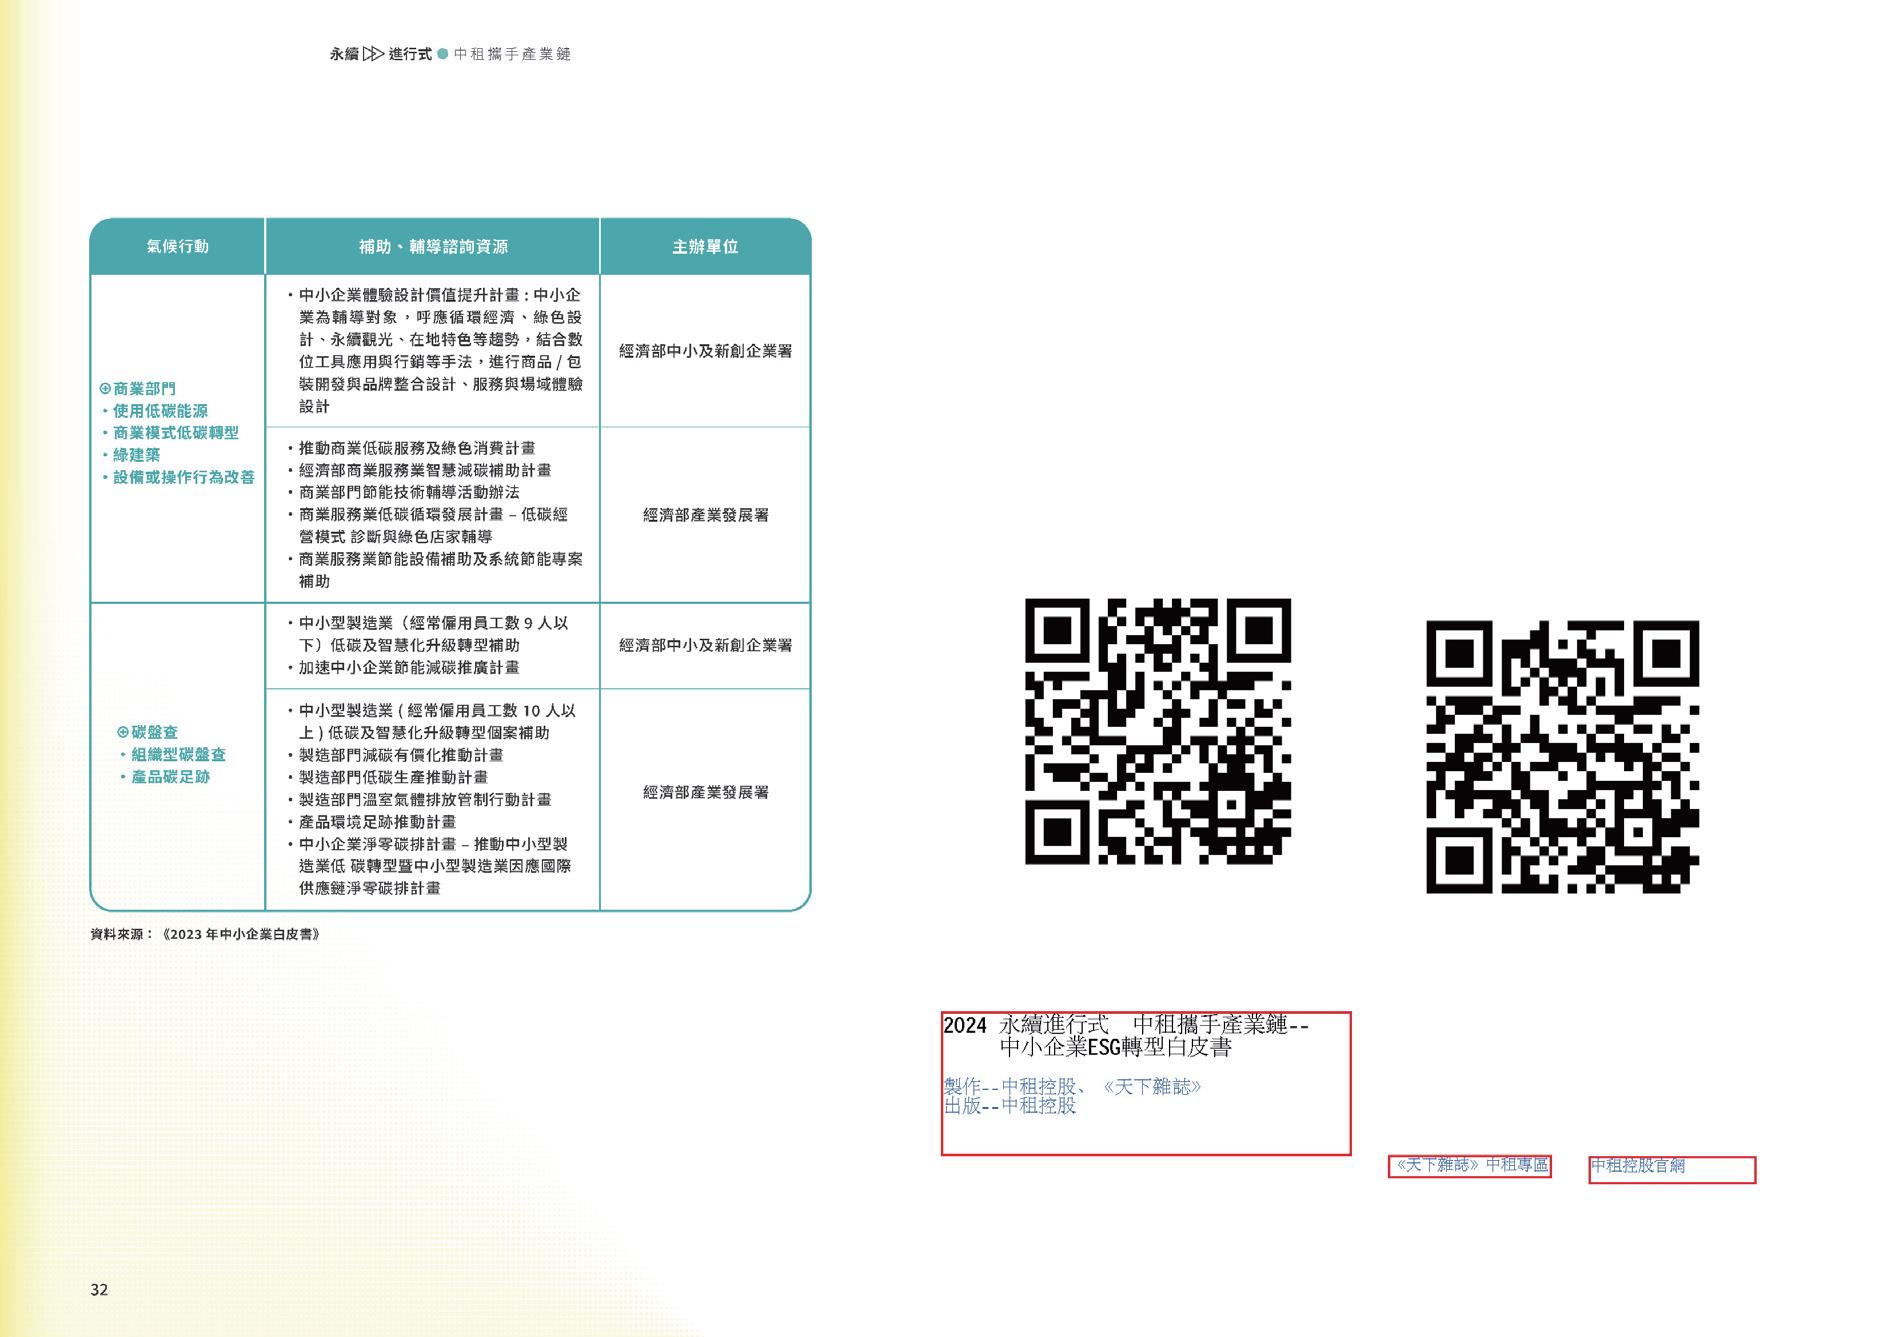The width and height of the screenshot is (1891, 1337).
Task: Open the 《天下雜誌》中租專區 link
Action: [x=1471, y=1165]
